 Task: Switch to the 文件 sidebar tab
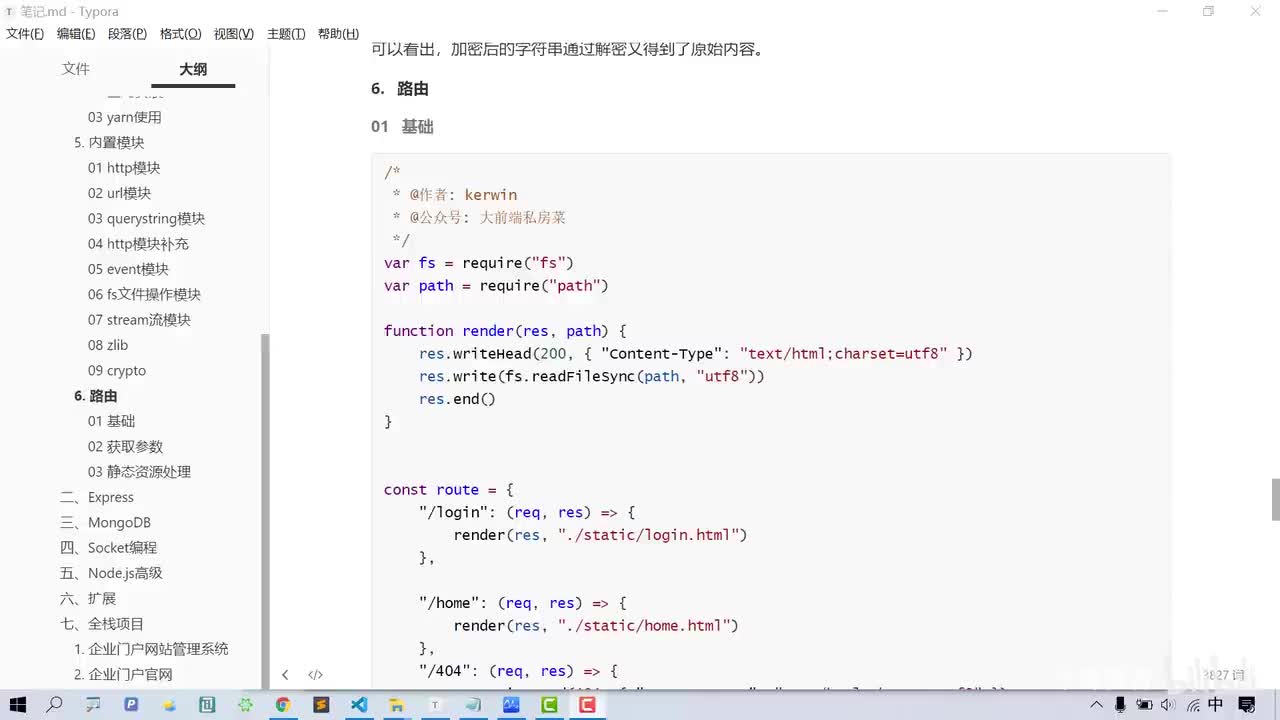click(x=76, y=69)
